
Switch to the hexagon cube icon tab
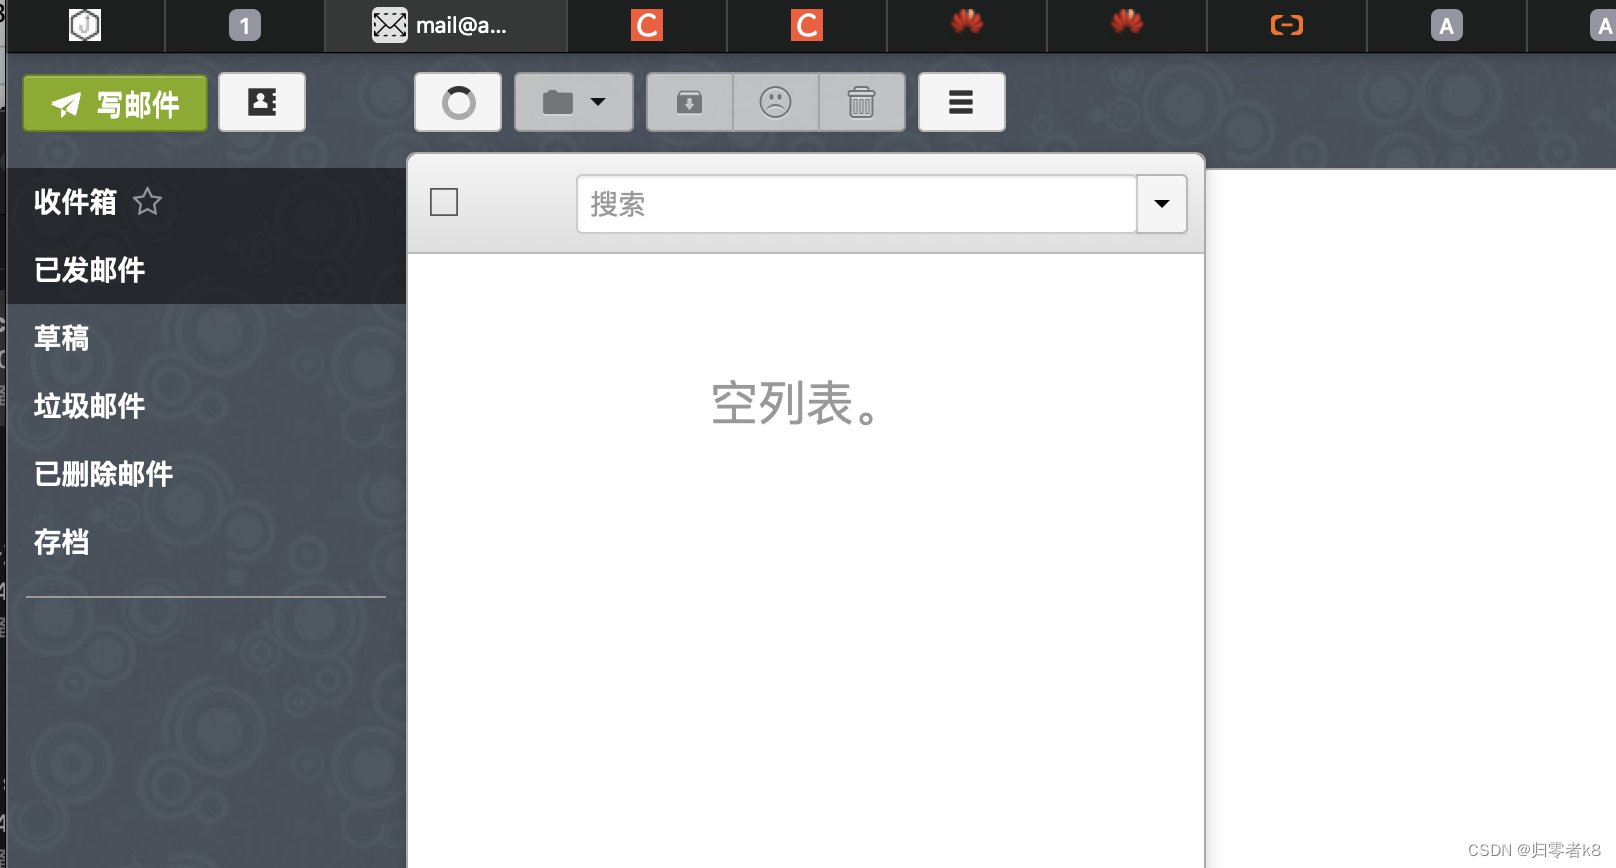(85, 26)
